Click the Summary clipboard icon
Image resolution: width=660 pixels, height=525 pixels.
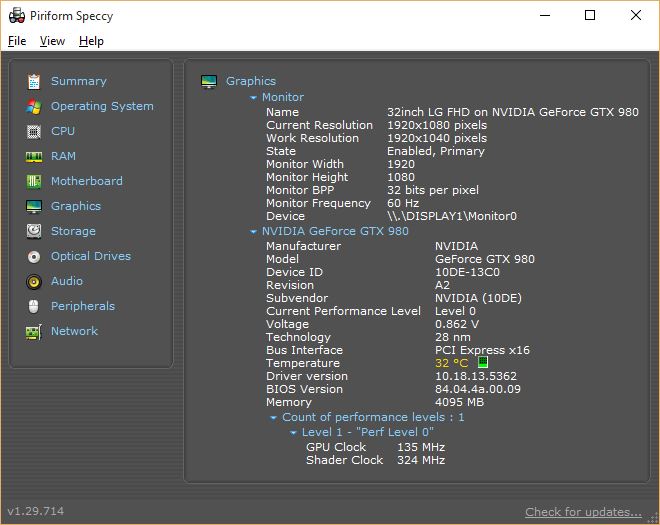[x=34, y=81]
